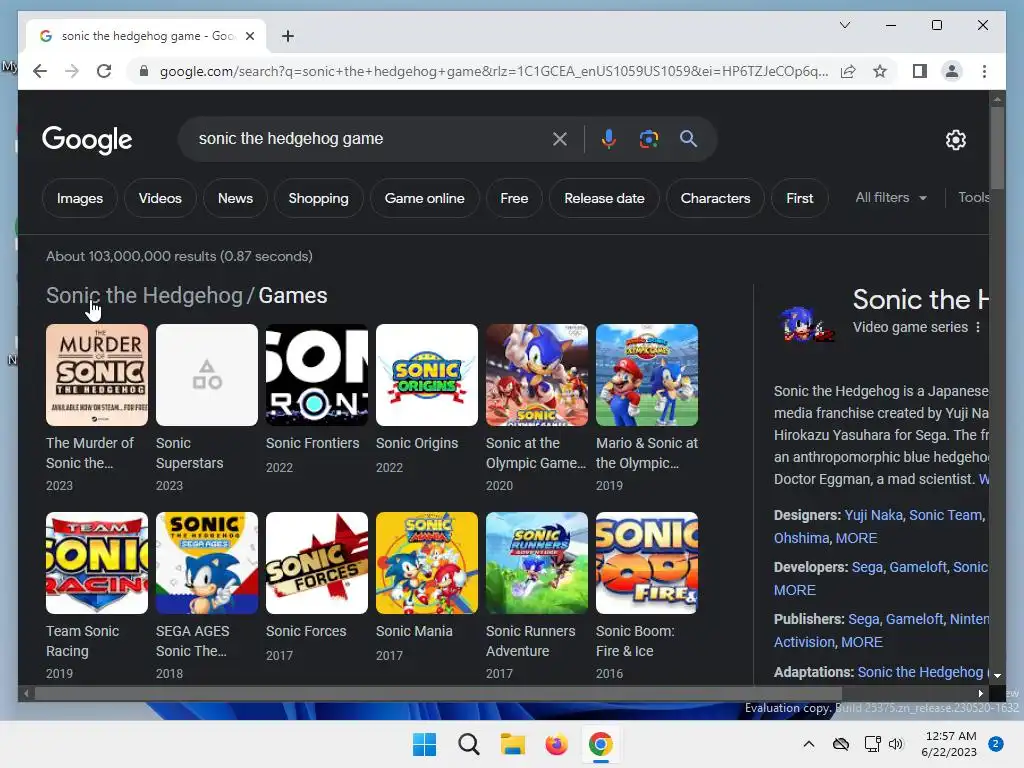
Task: Click the forward navigation arrow
Action: click(72, 71)
